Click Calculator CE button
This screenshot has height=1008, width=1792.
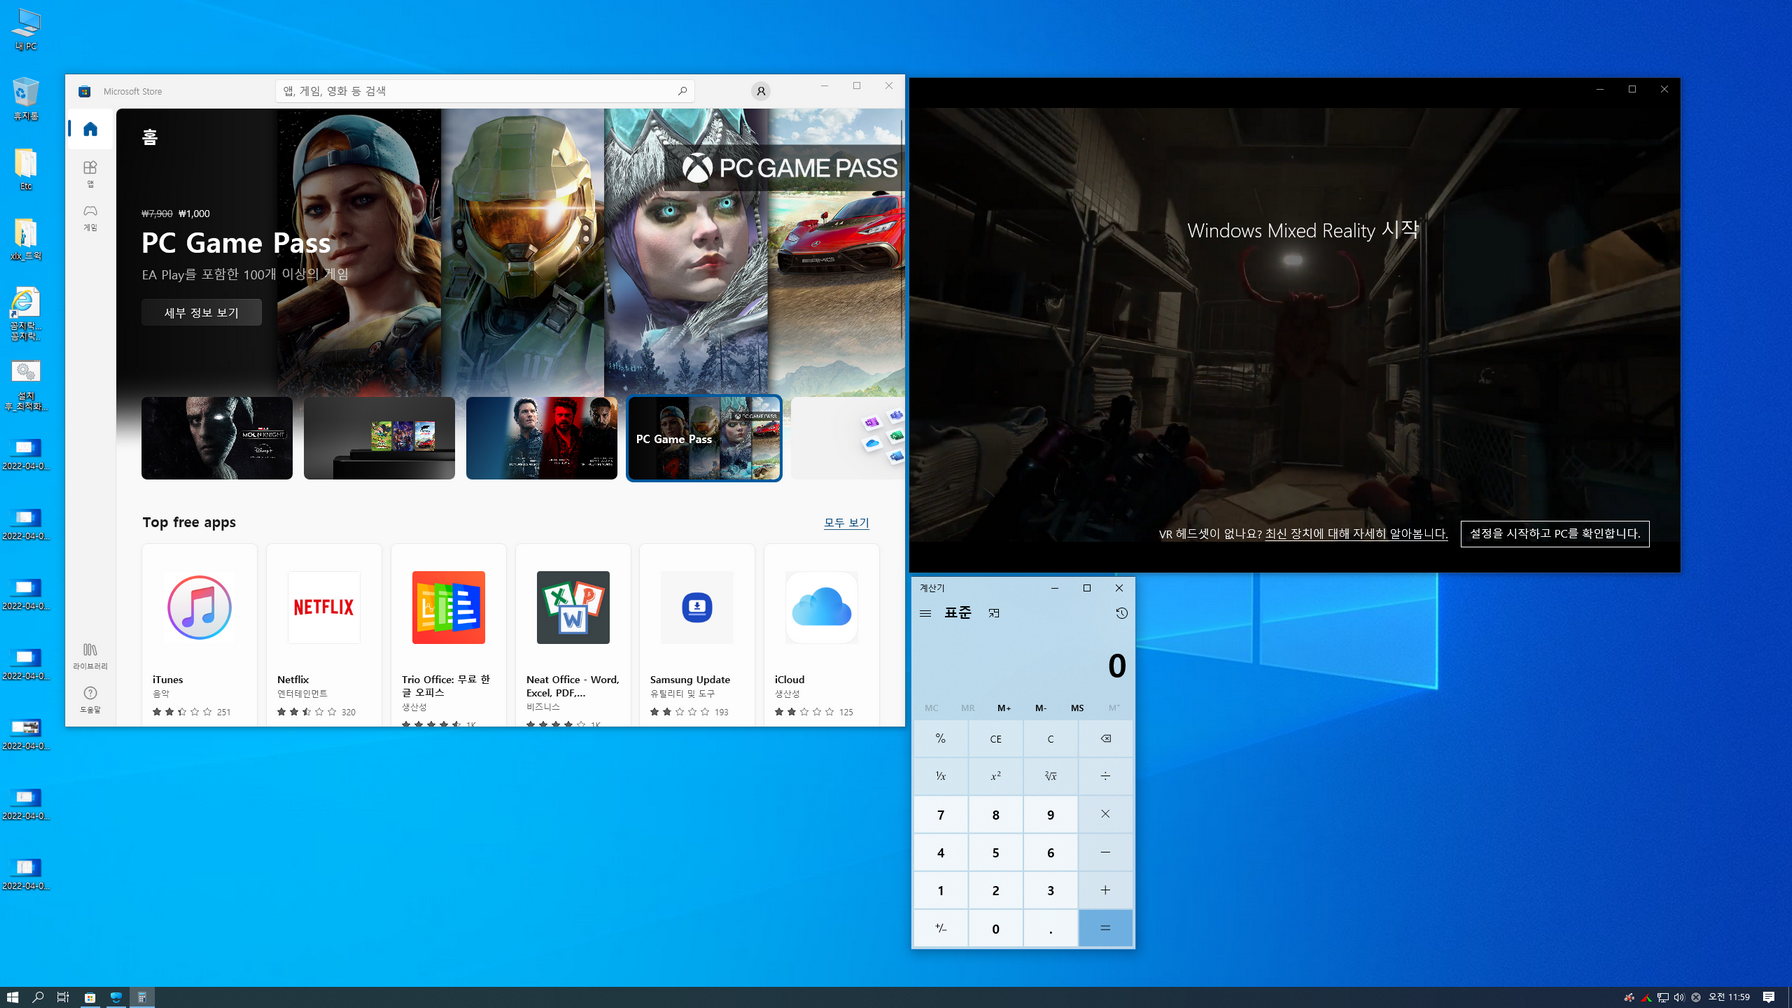(x=995, y=739)
